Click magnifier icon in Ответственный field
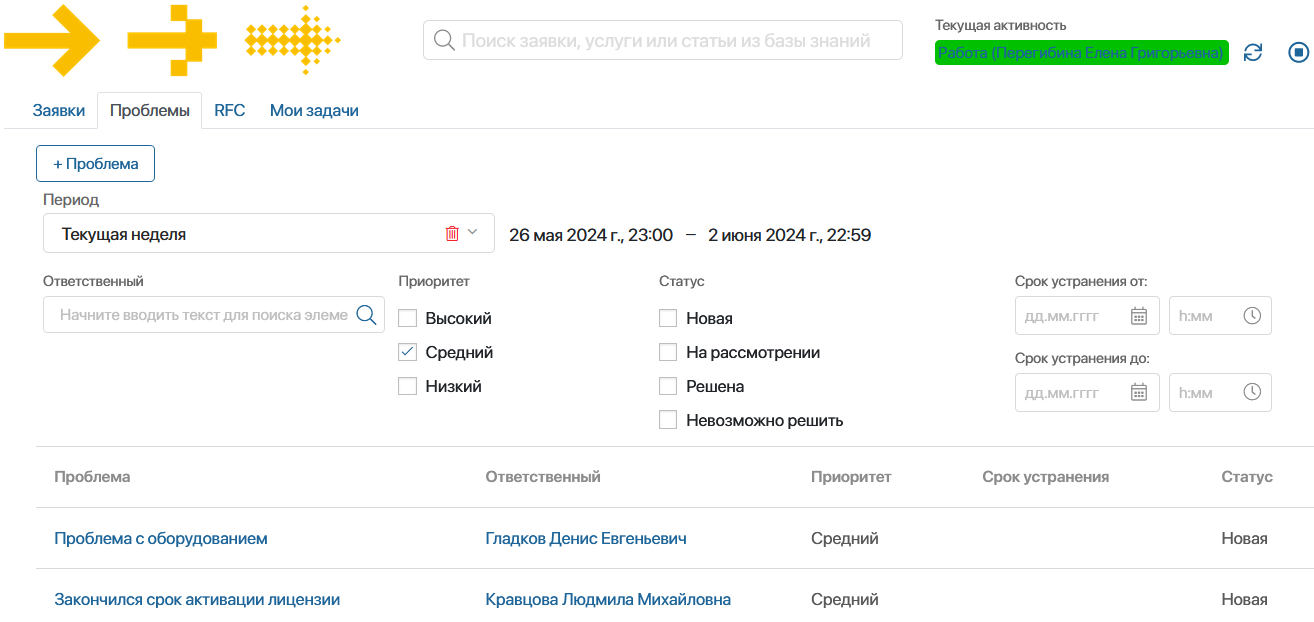 367,314
